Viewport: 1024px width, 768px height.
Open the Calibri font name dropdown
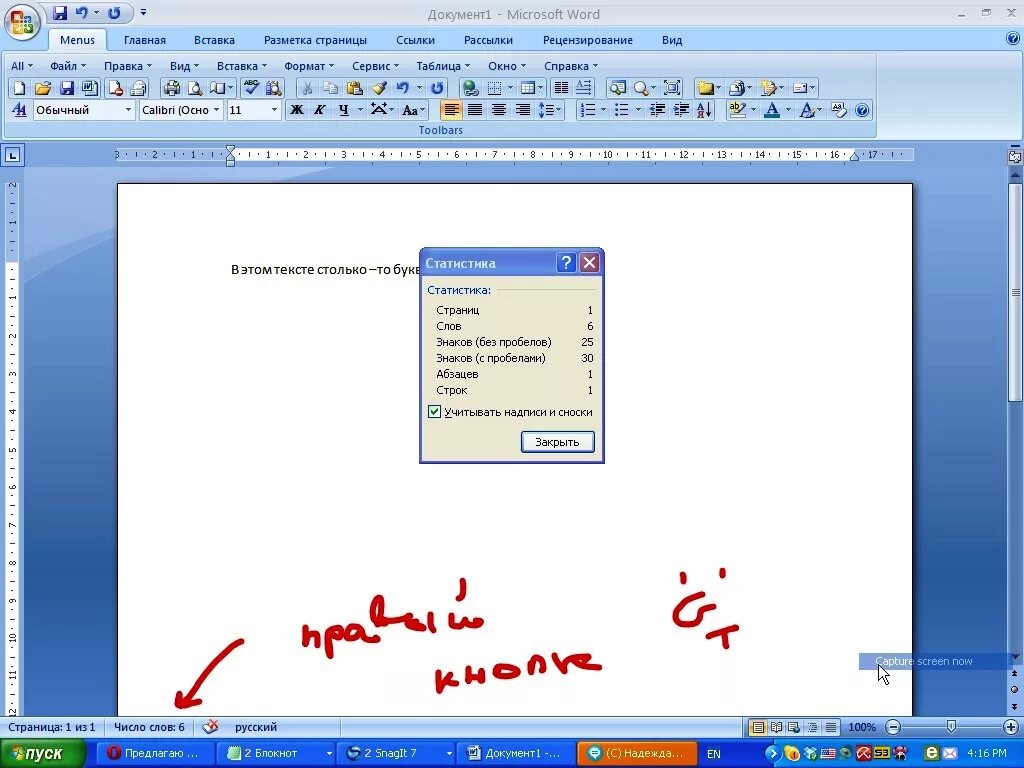click(x=216, y=110)
